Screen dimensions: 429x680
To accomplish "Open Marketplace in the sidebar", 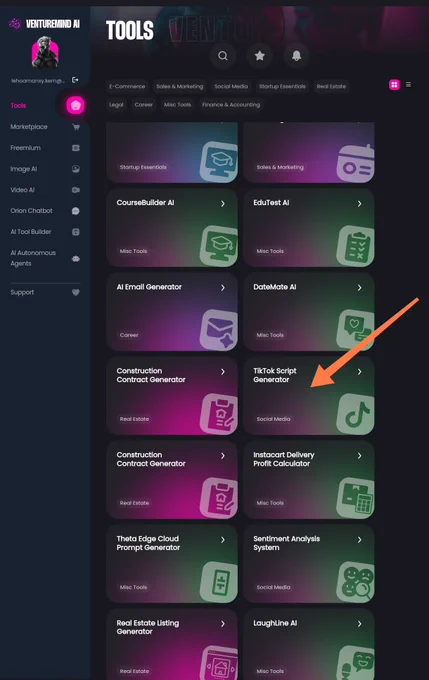I will click(29, 127).
